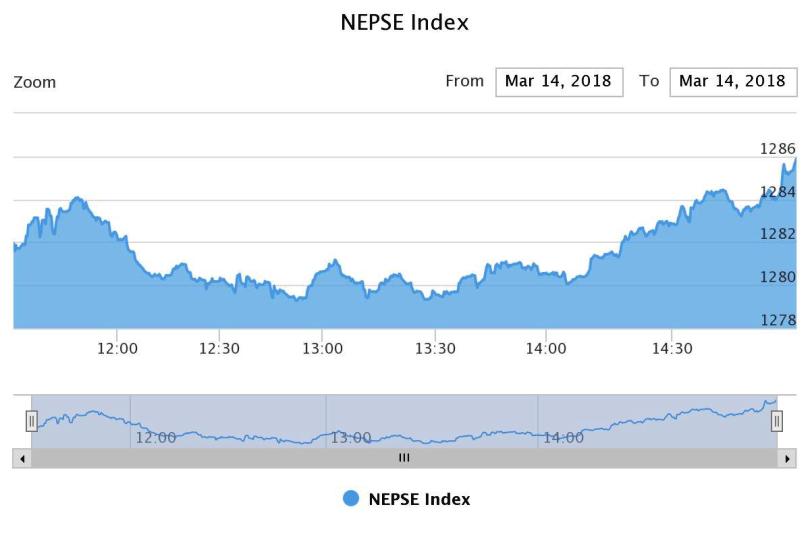Click the navigator's right range handle
Viewport: 810px width, 540px height.
(777, 421)
